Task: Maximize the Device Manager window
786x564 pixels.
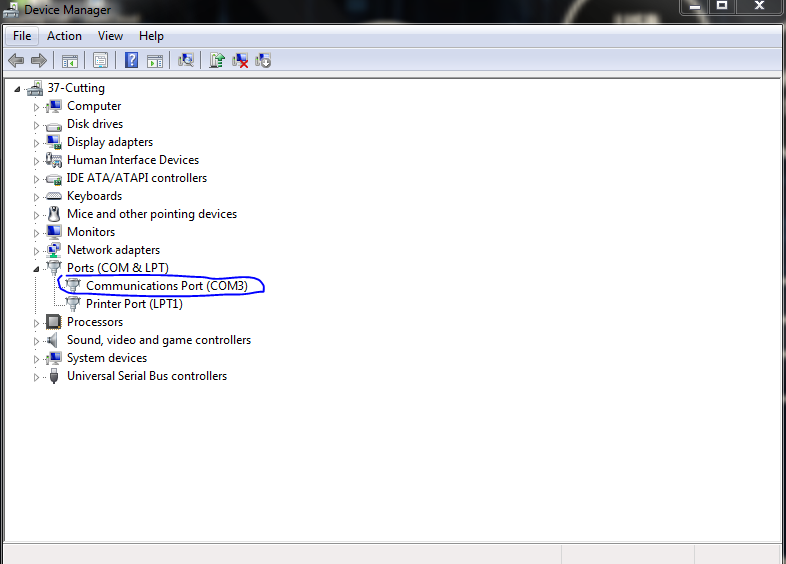Action: 722,6
